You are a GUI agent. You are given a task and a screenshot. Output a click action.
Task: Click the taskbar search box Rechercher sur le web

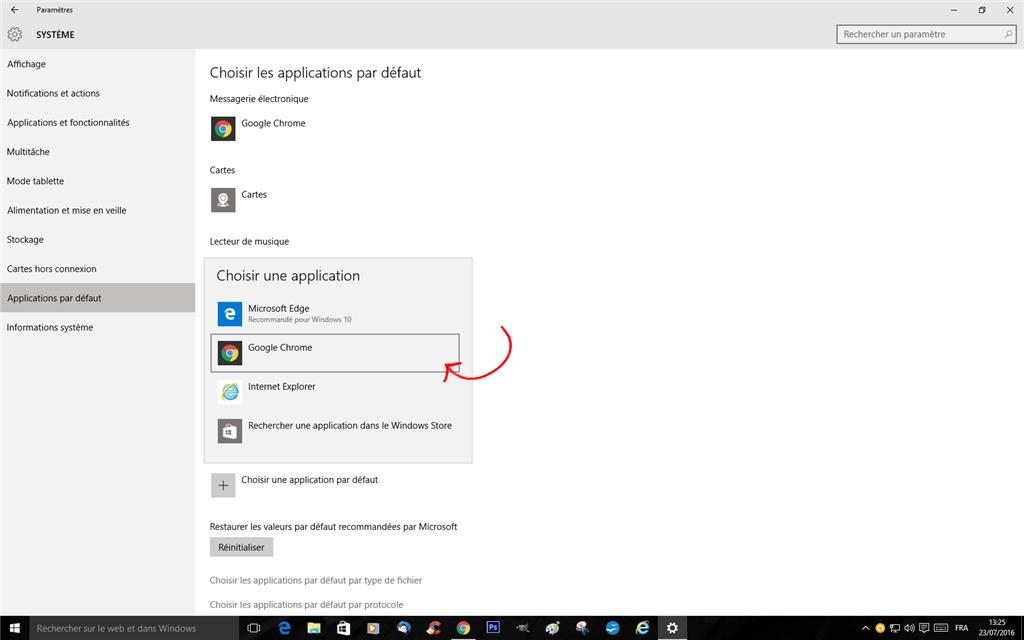click(134, 628)
